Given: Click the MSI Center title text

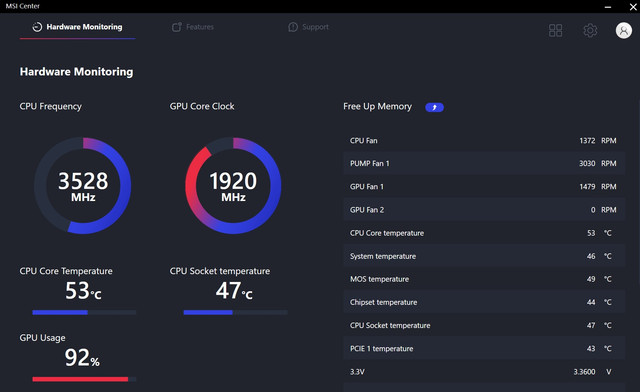Looking at the screenshot, I should coord(22,6).
